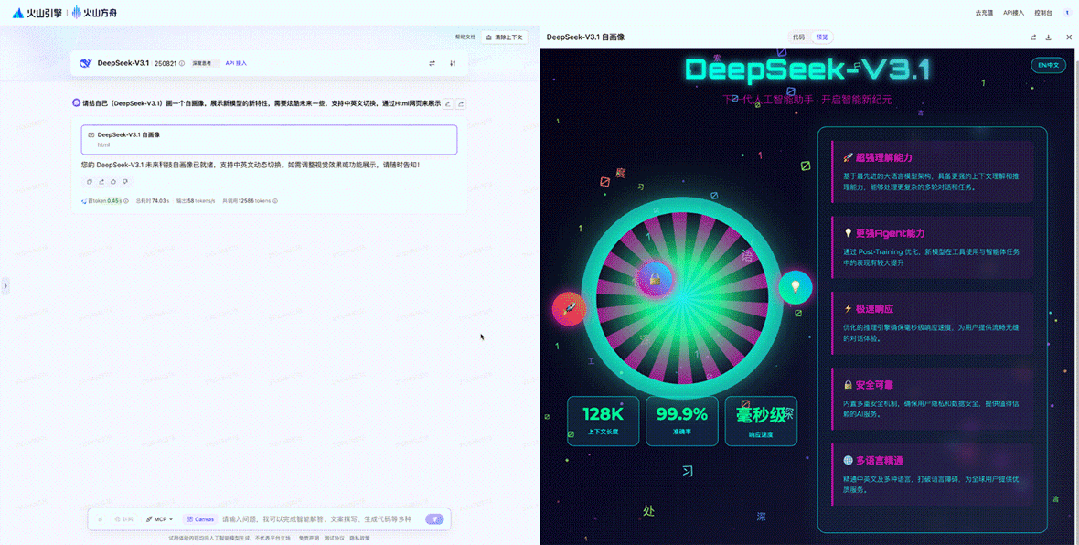Image resolution: width=1079 pixels, height=545 pixels.
Task: Share the assistant reply
Action: [102, 182]
